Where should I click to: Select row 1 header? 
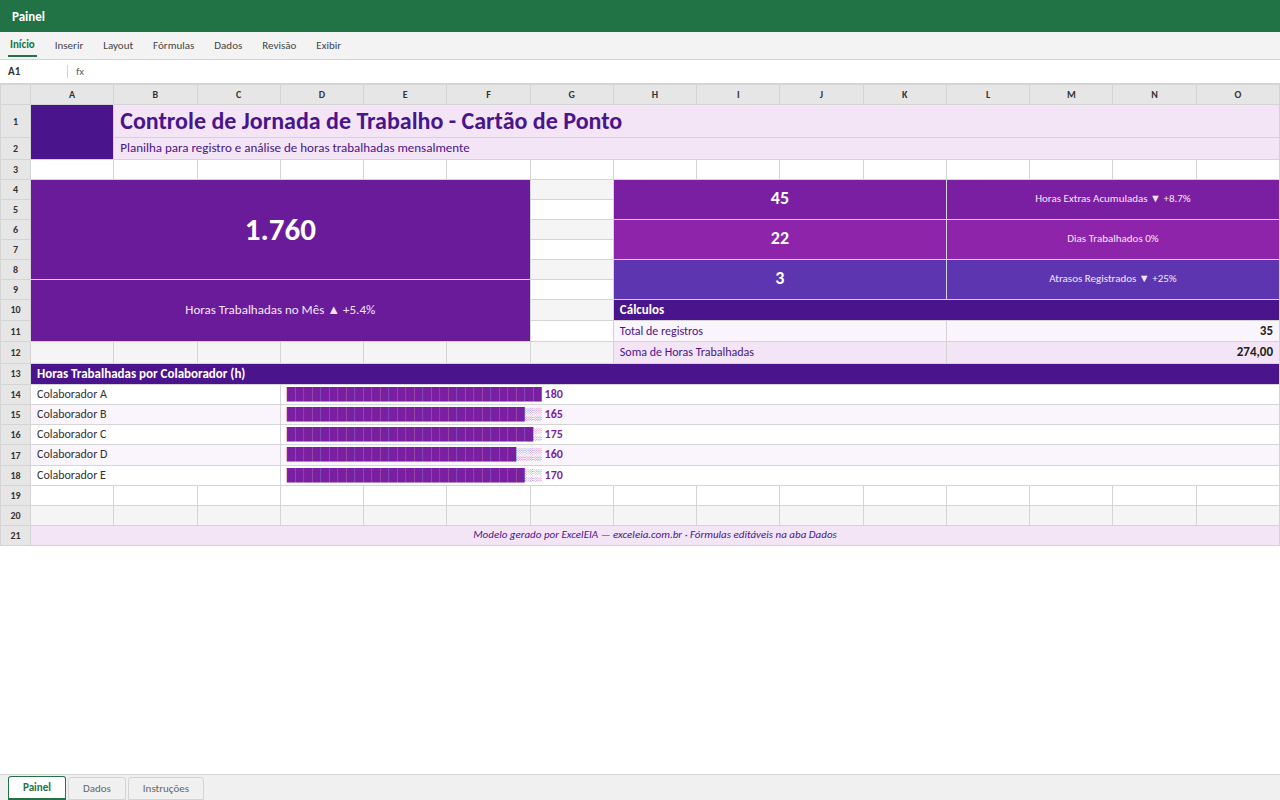(x=15, y=121)
